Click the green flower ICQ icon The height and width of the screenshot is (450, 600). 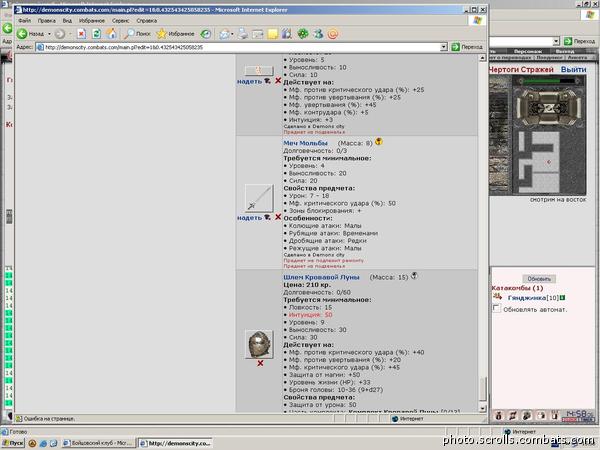pyautogui.click(x=303, y=34)
